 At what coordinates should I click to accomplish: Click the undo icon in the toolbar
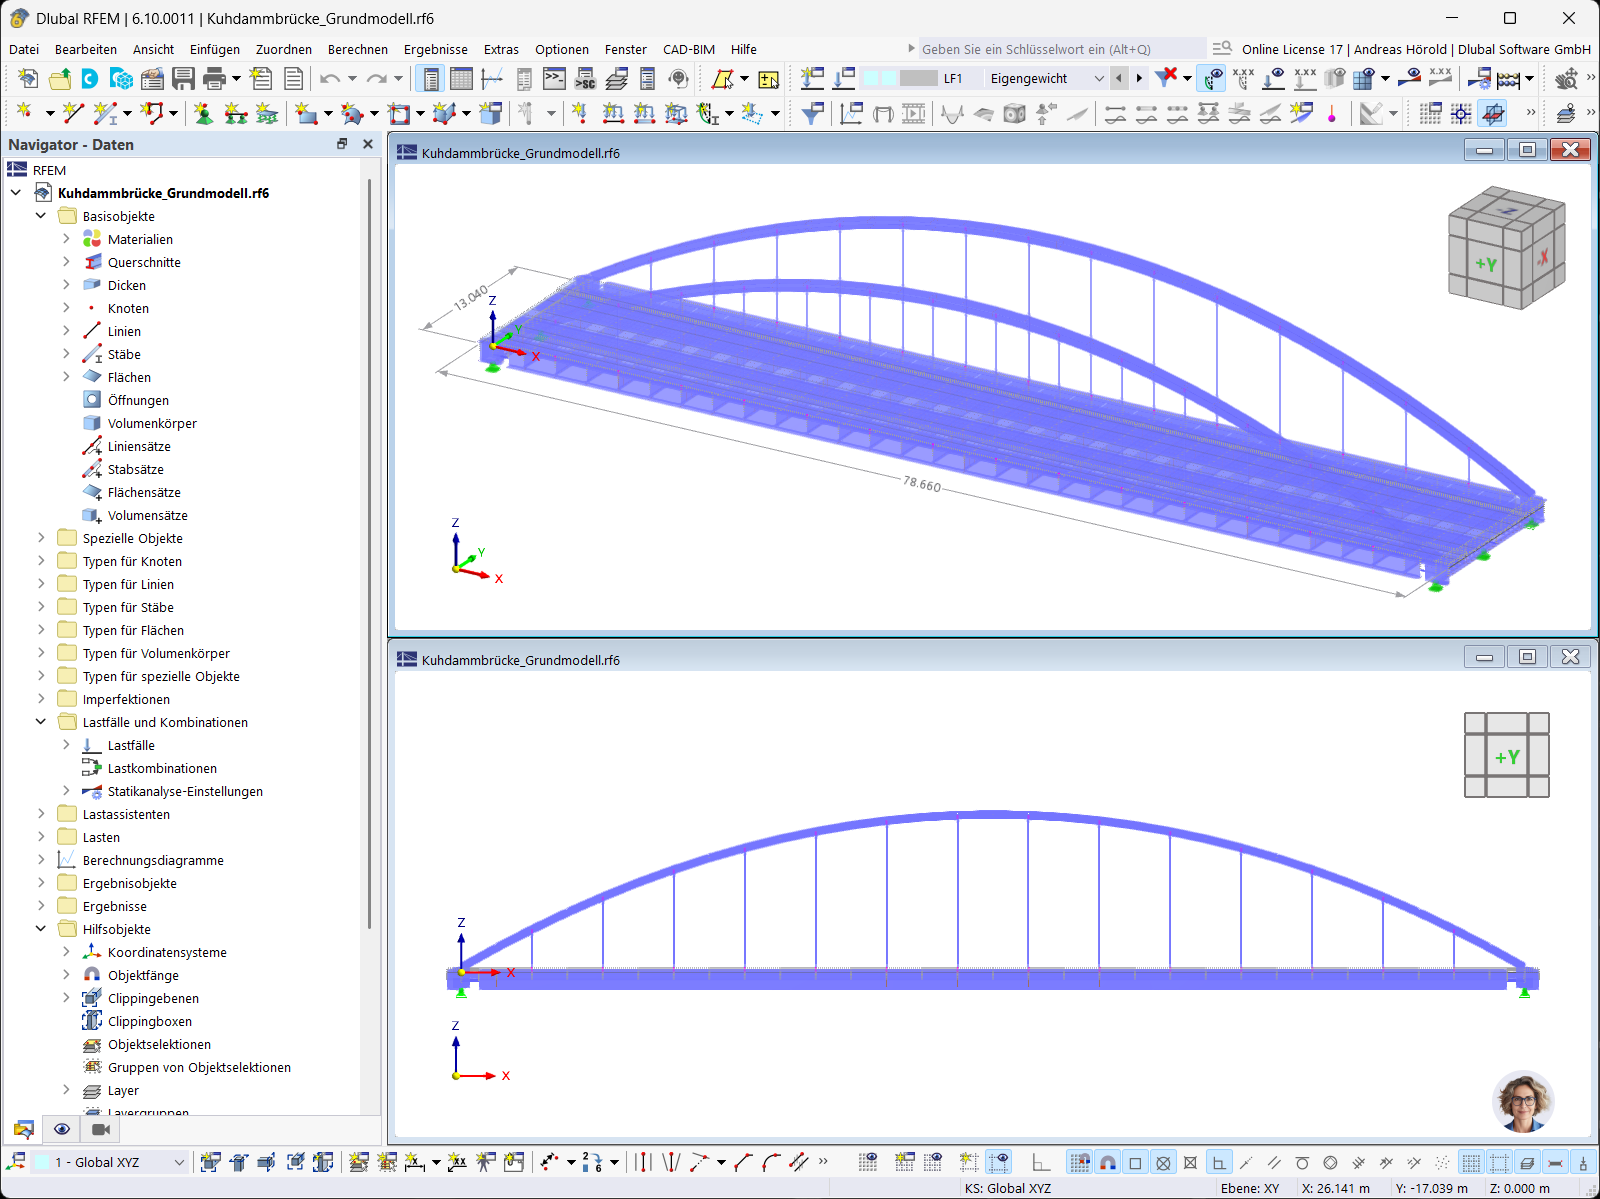click(x=330, y=78)
